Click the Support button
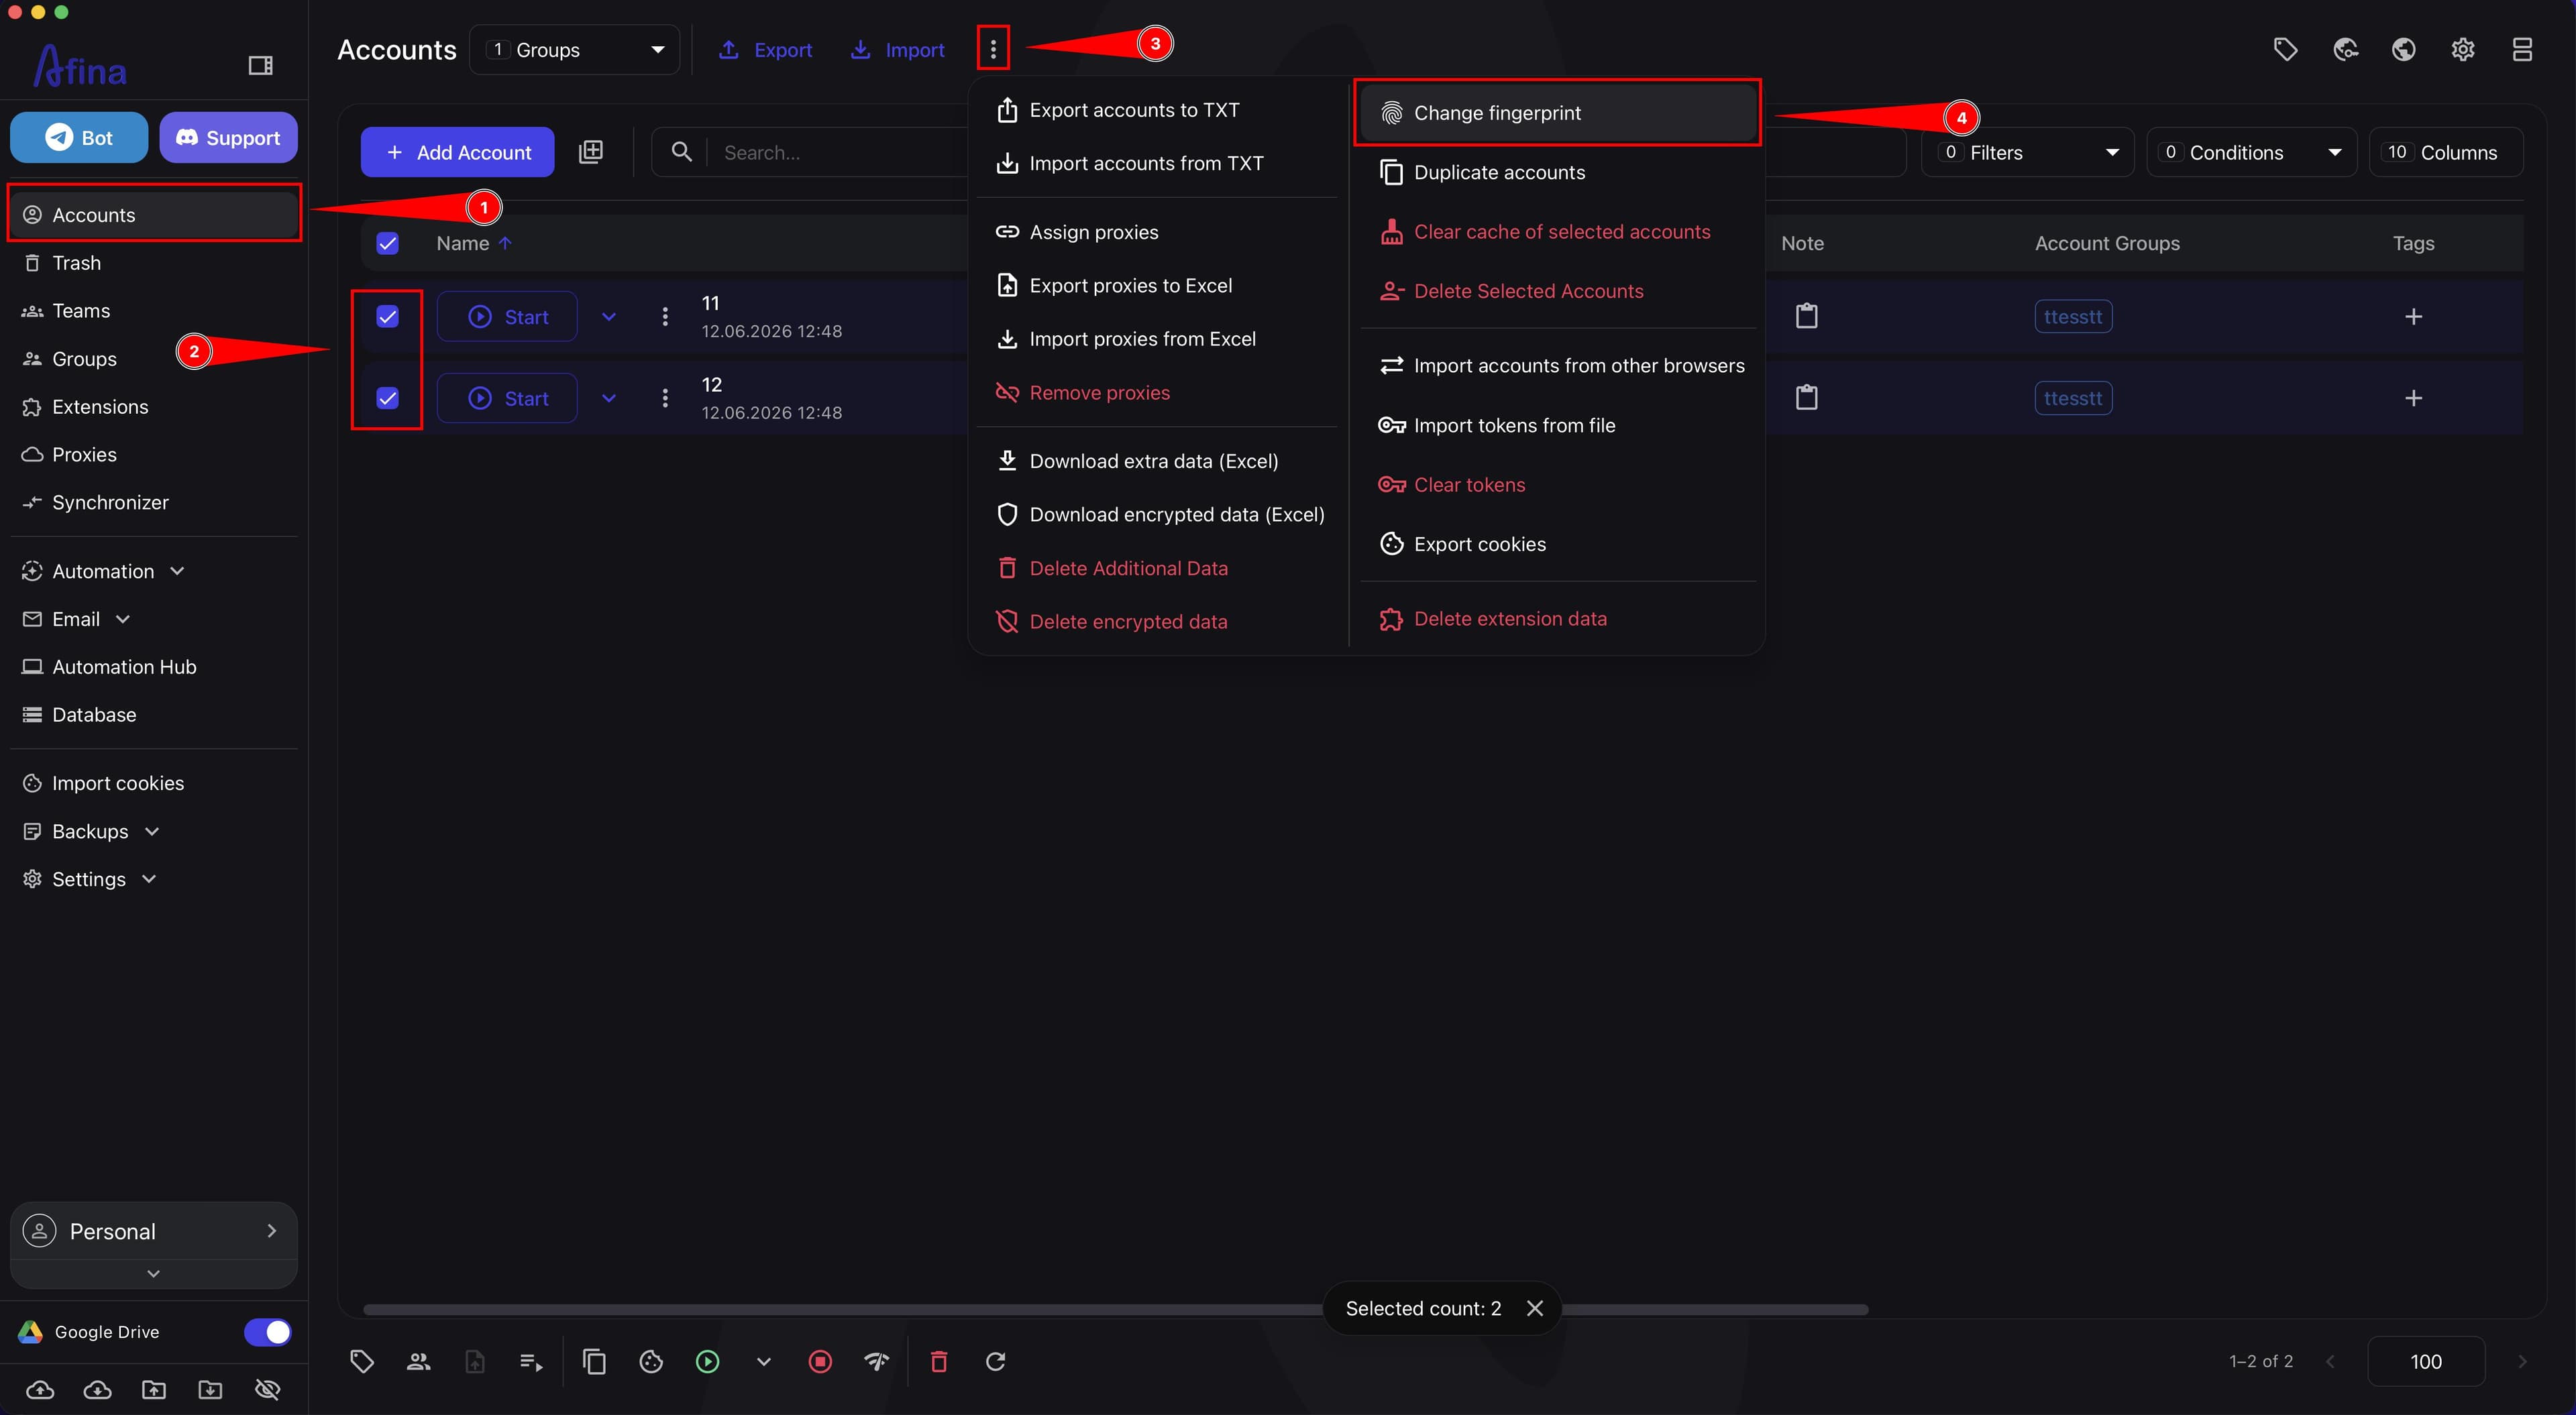Viewport: 2576px width, 1415px height. click(228, 137)
